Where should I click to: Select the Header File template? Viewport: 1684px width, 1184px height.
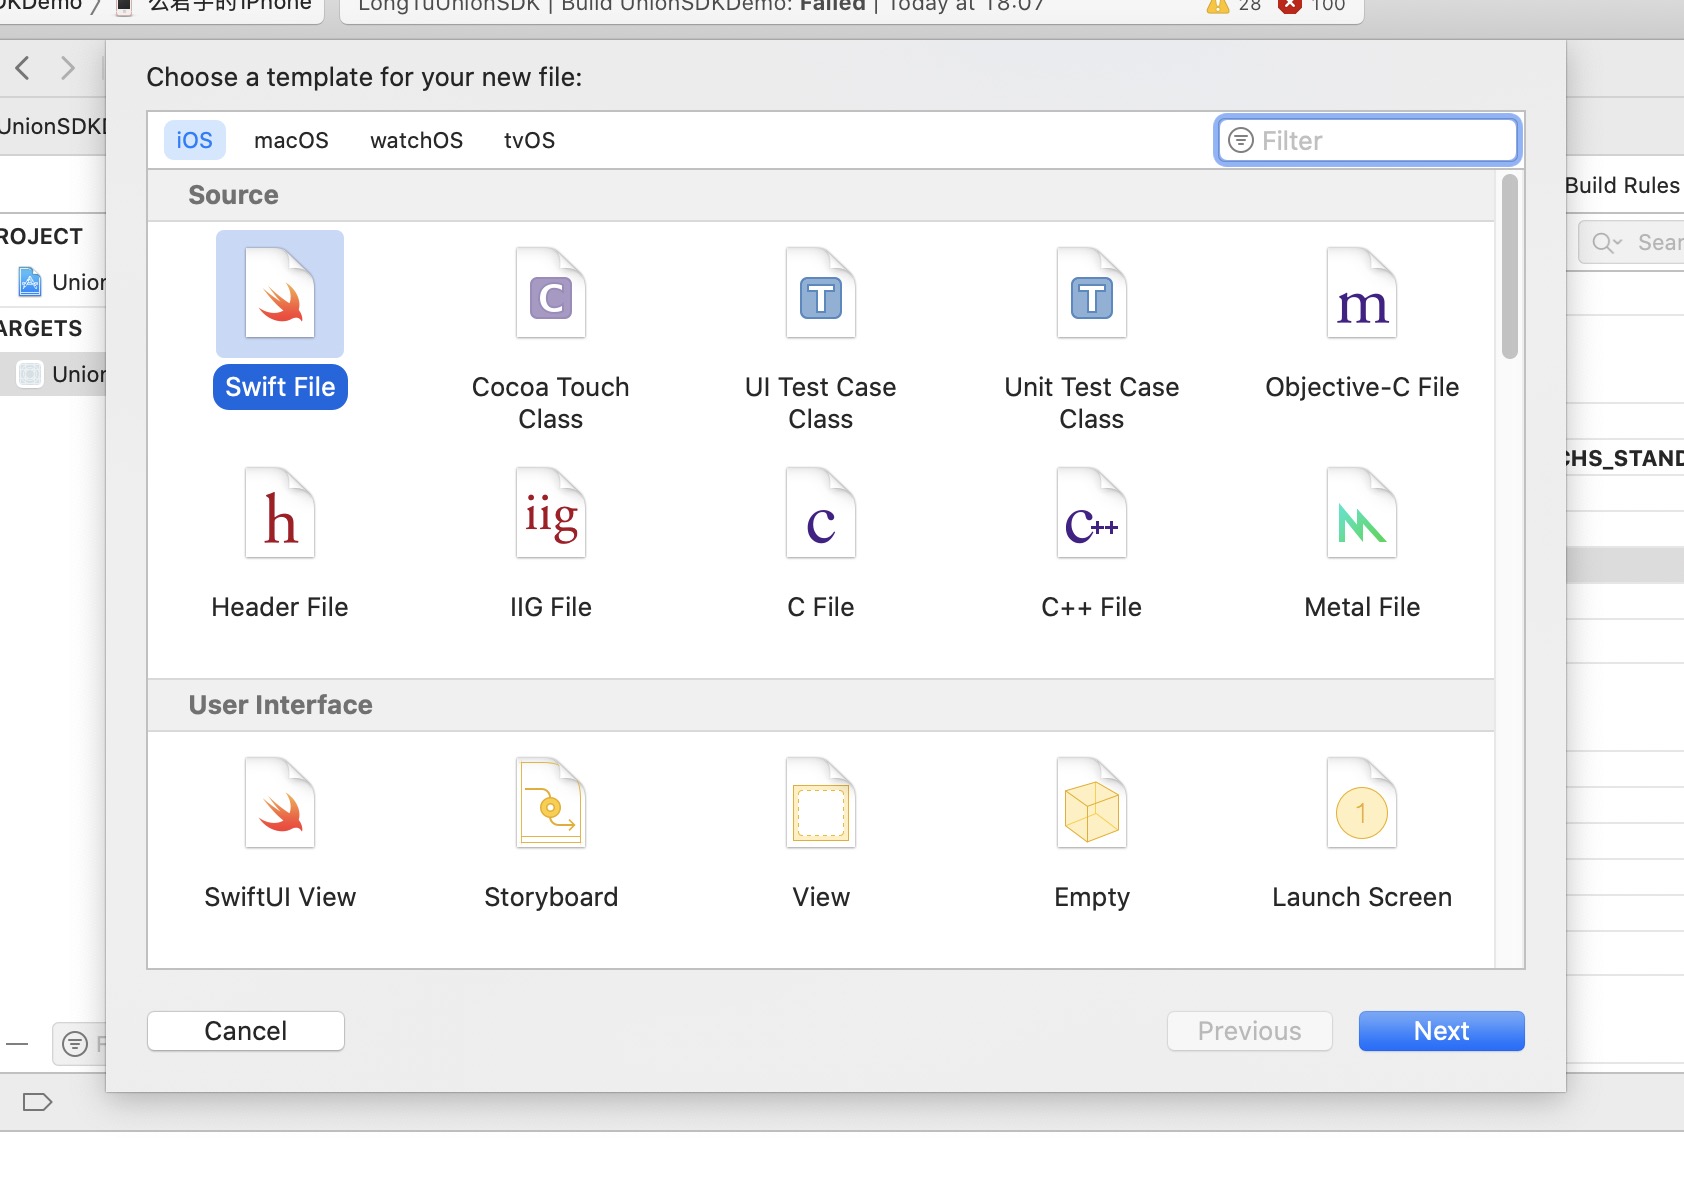click(280, 515)
